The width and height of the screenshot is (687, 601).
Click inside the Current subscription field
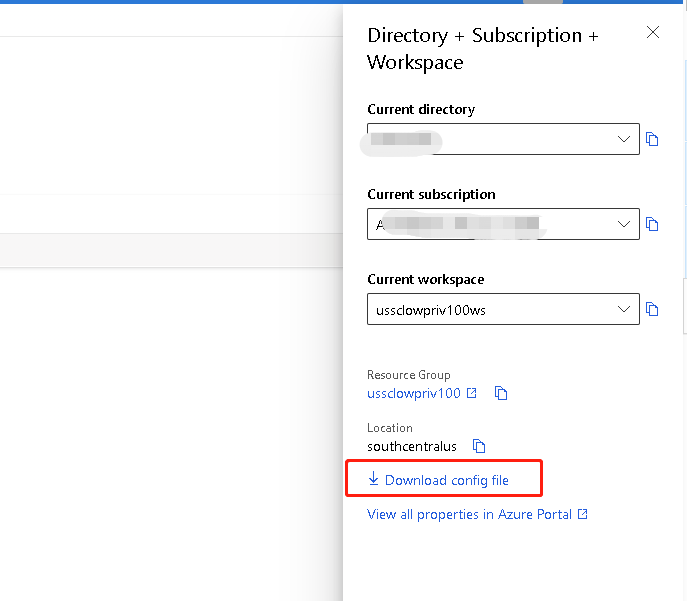(480, 224)
